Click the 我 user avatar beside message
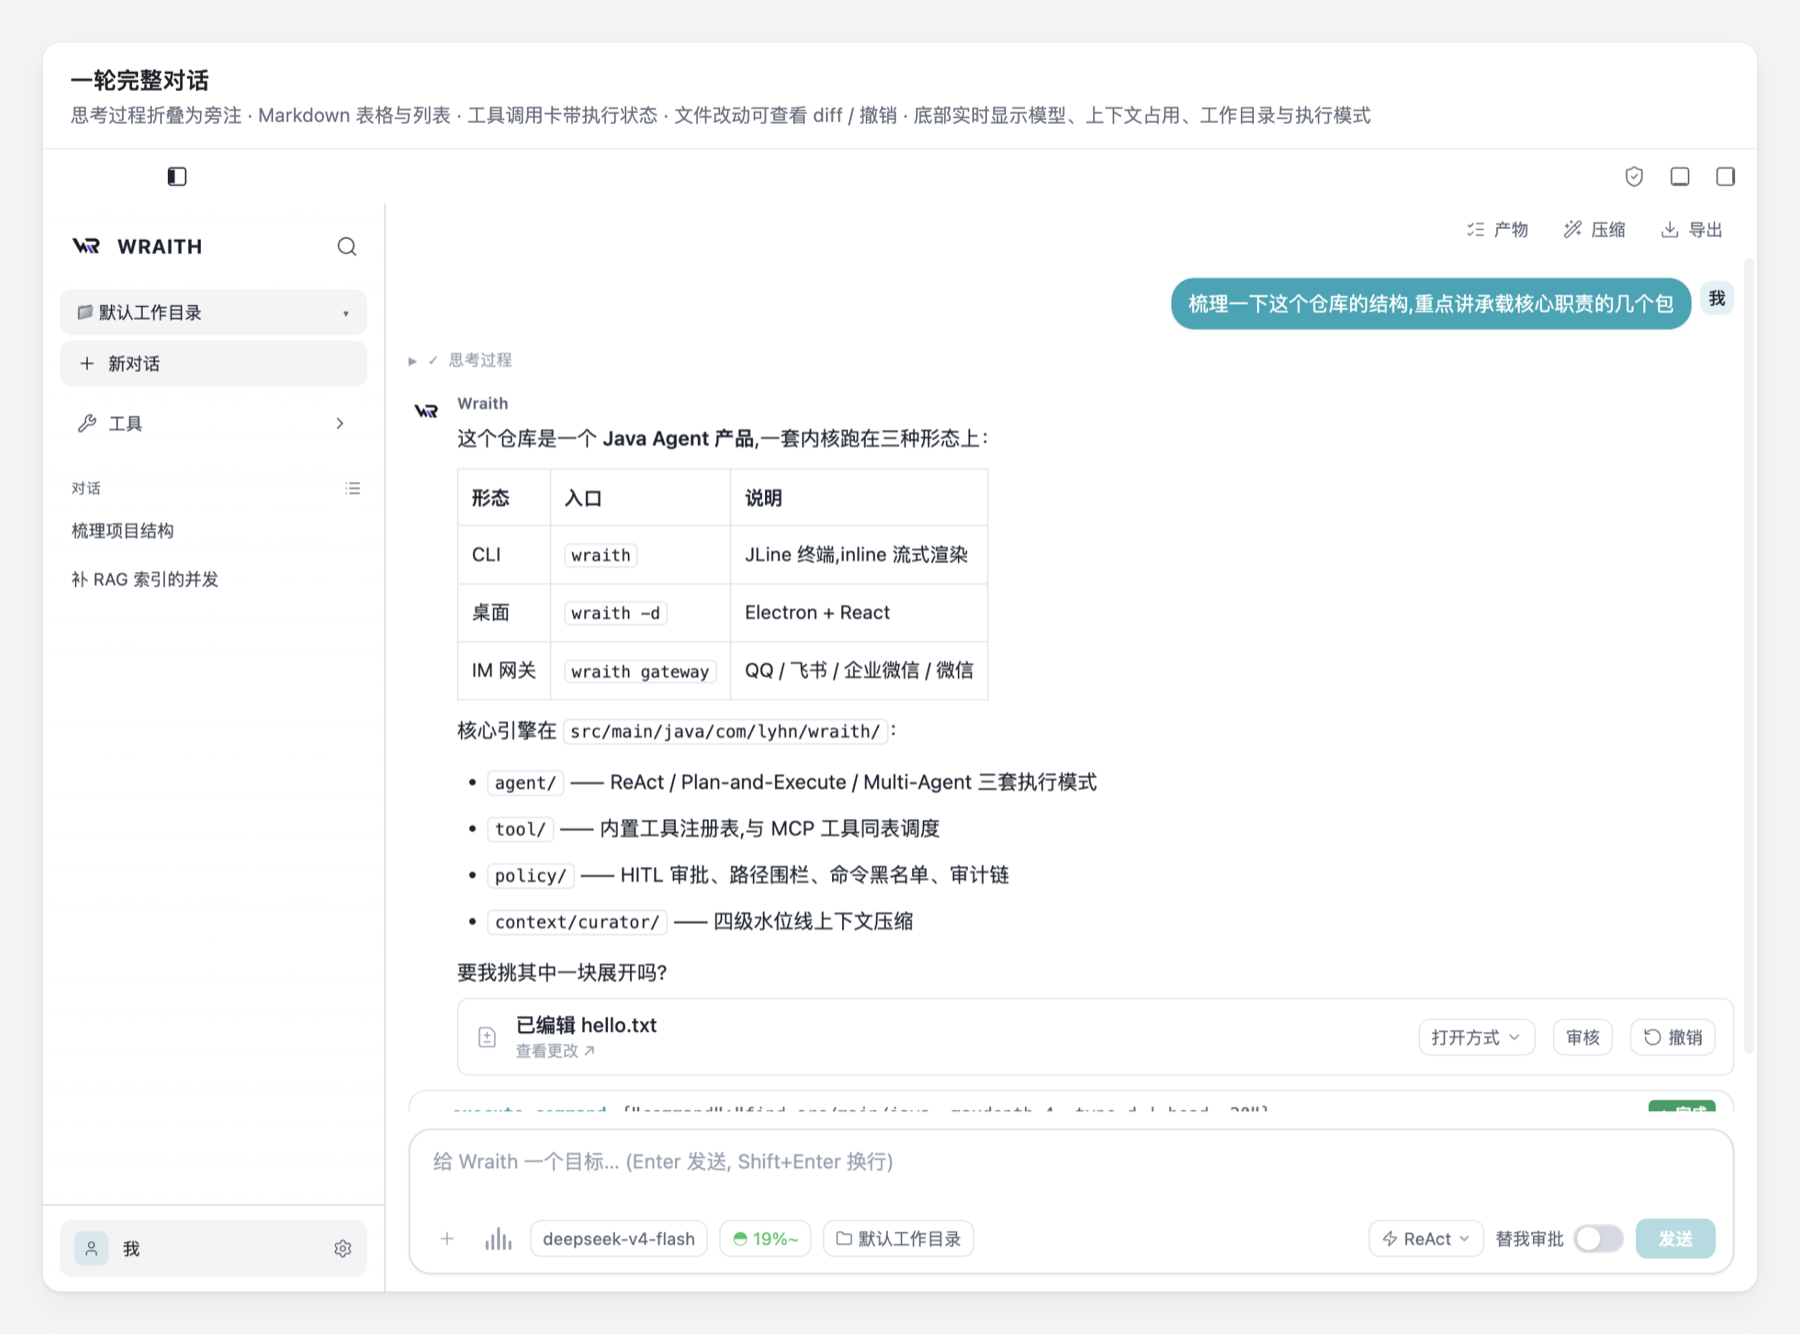1800x1334 pixels. pyautogui.click(x=1717, y=299)
